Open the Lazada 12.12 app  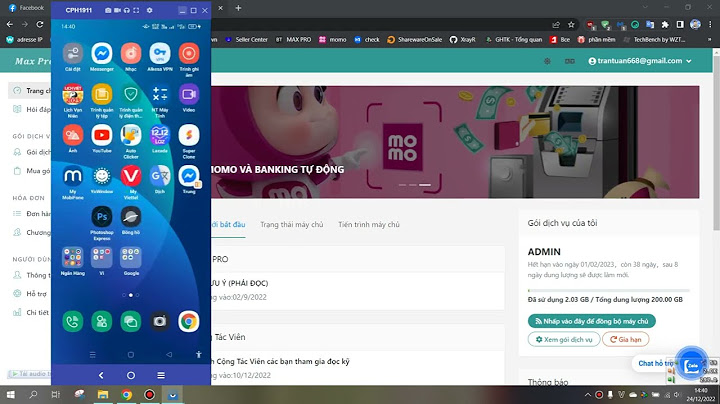(160, 135)
